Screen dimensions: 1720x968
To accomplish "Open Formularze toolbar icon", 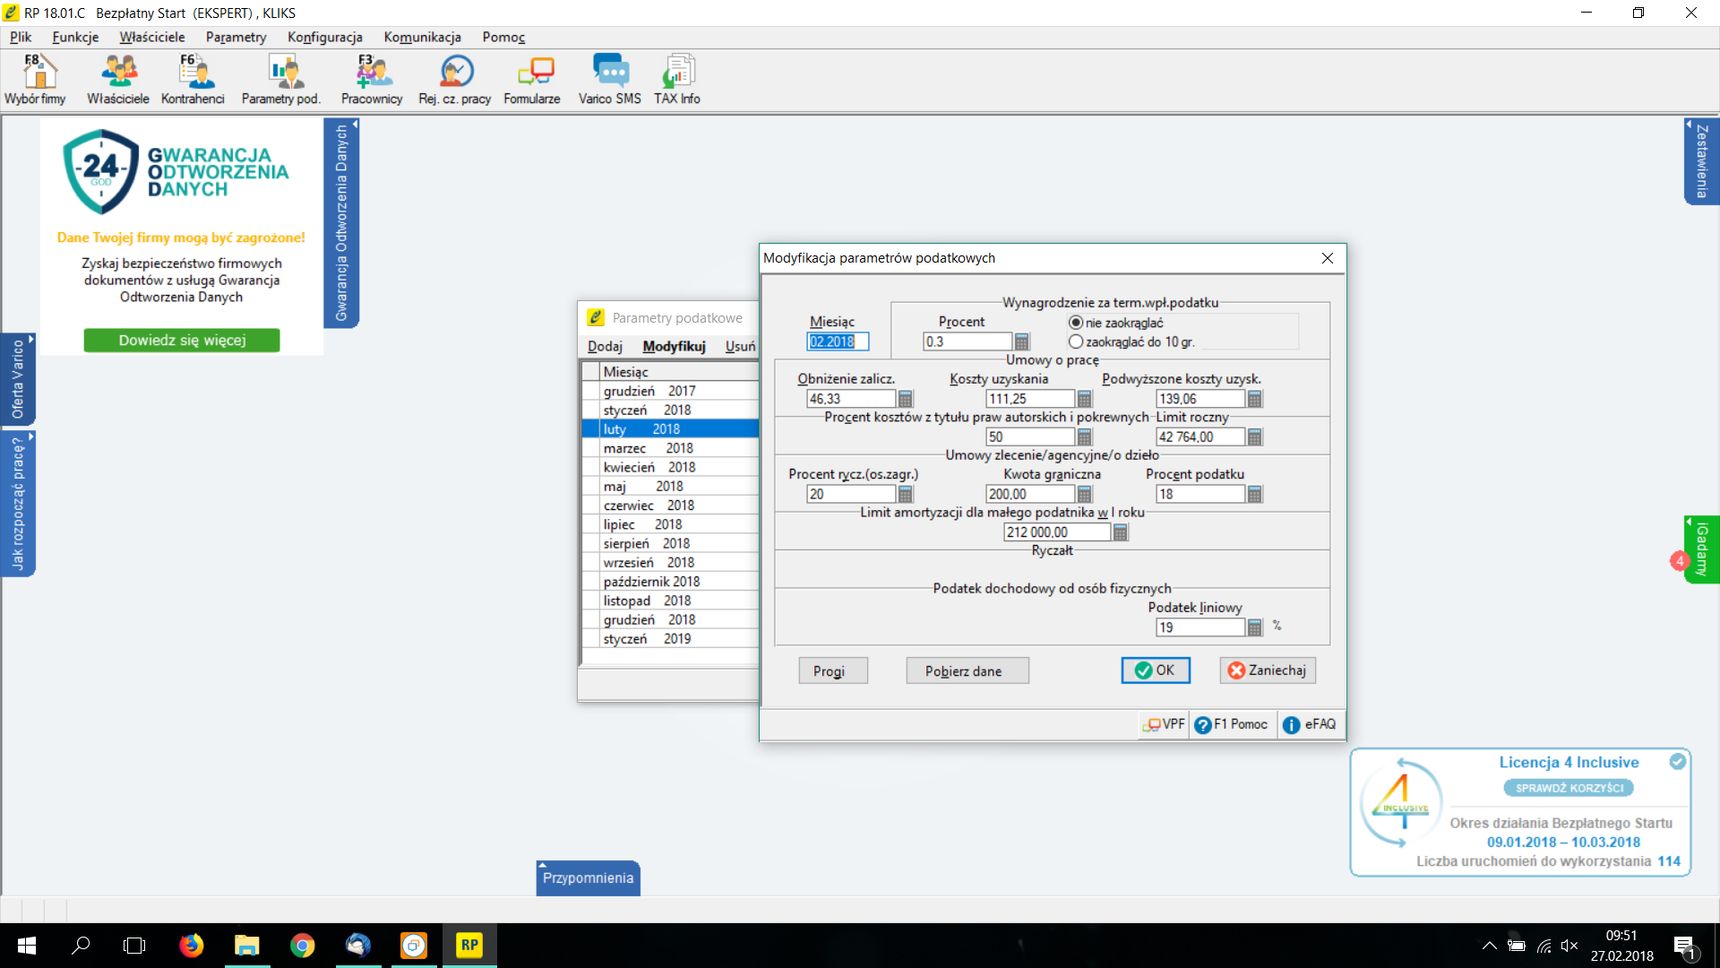I will click(x=532, y=79).
